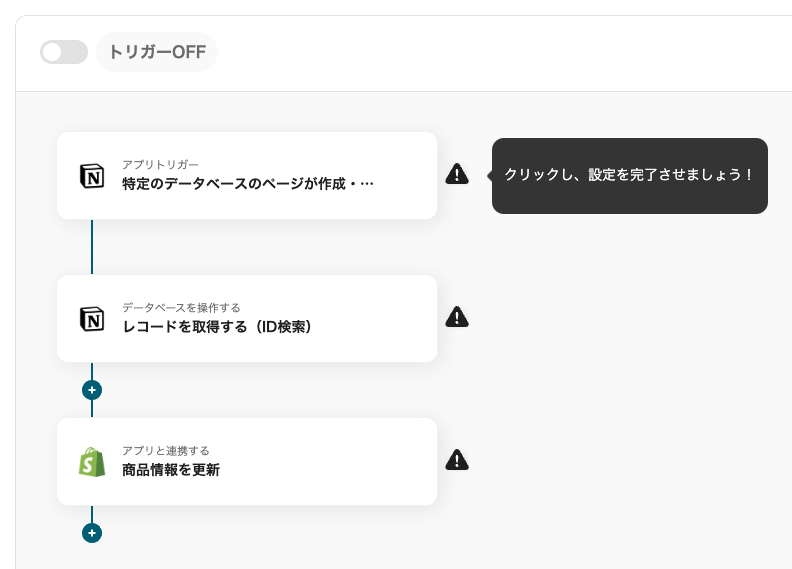Click the トリガーOFF status label

coord(157,52)
